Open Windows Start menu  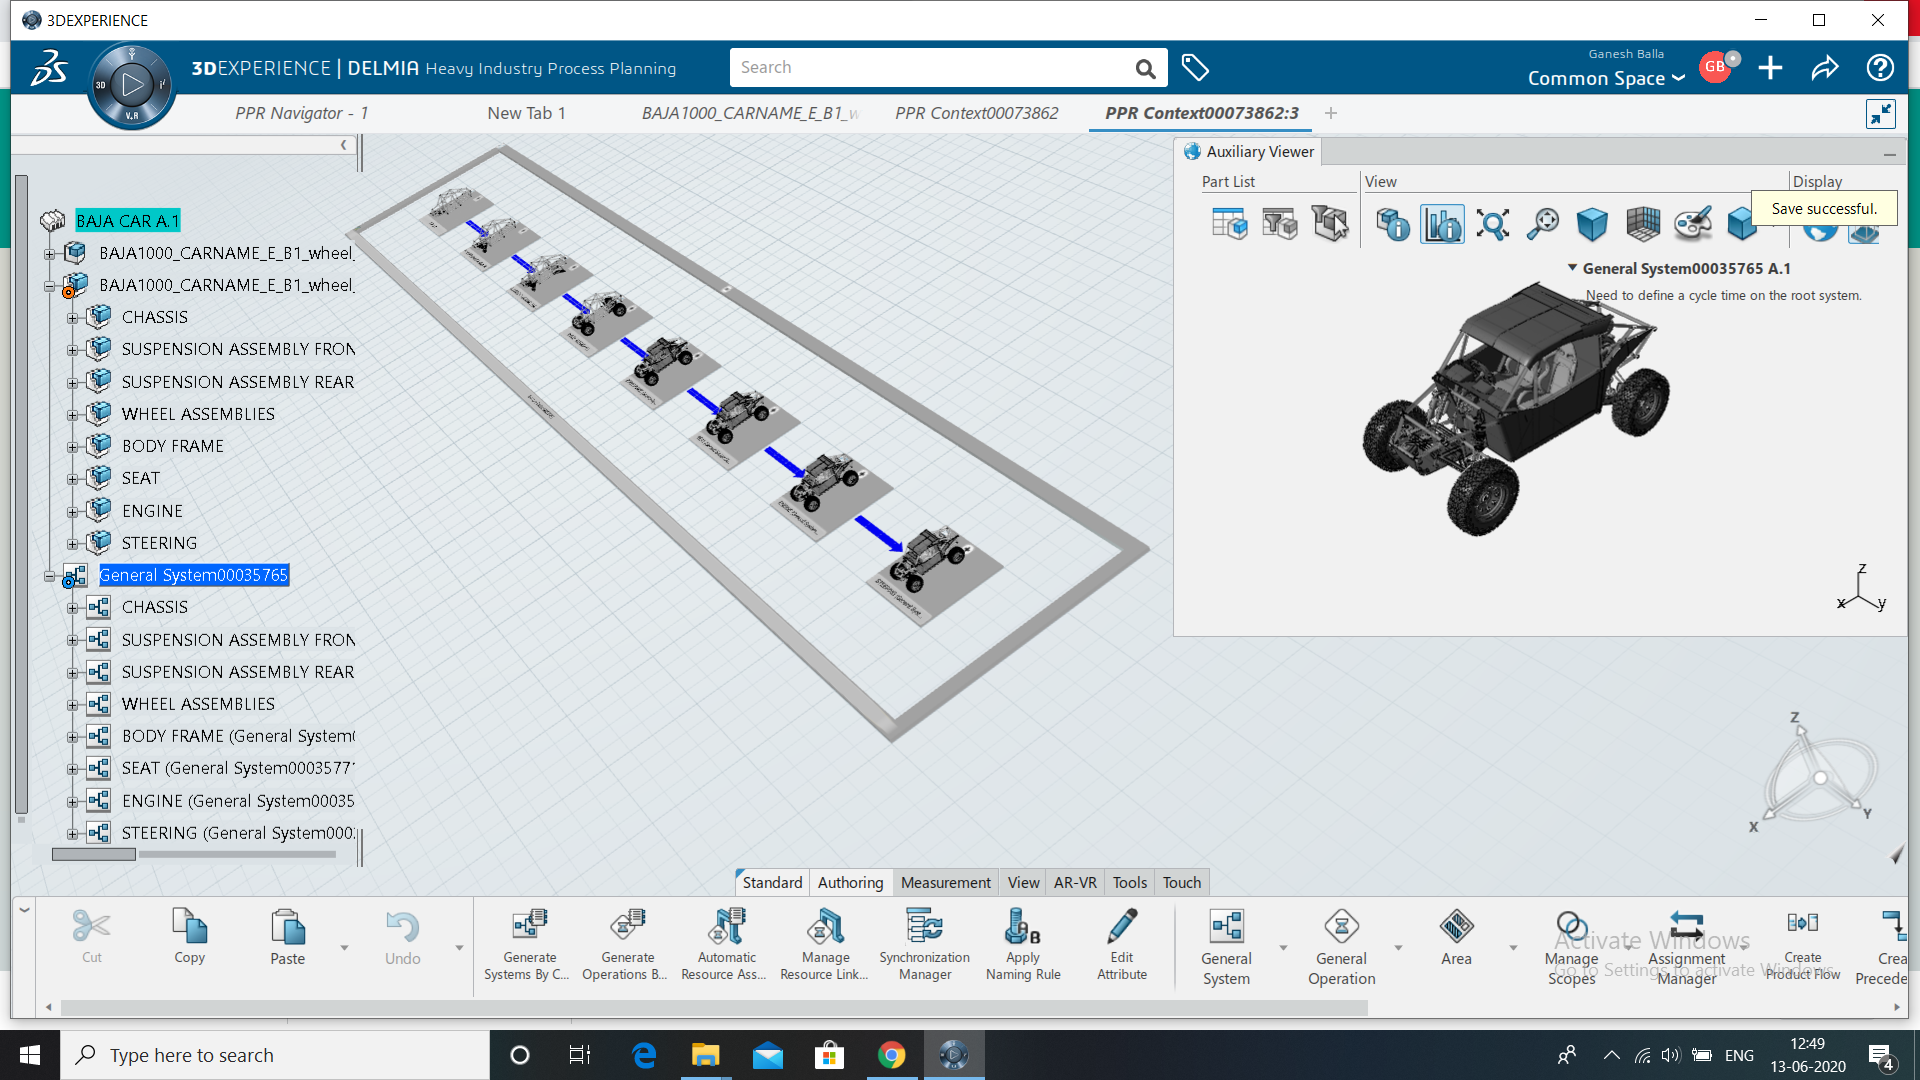(x=30, y=1055)
